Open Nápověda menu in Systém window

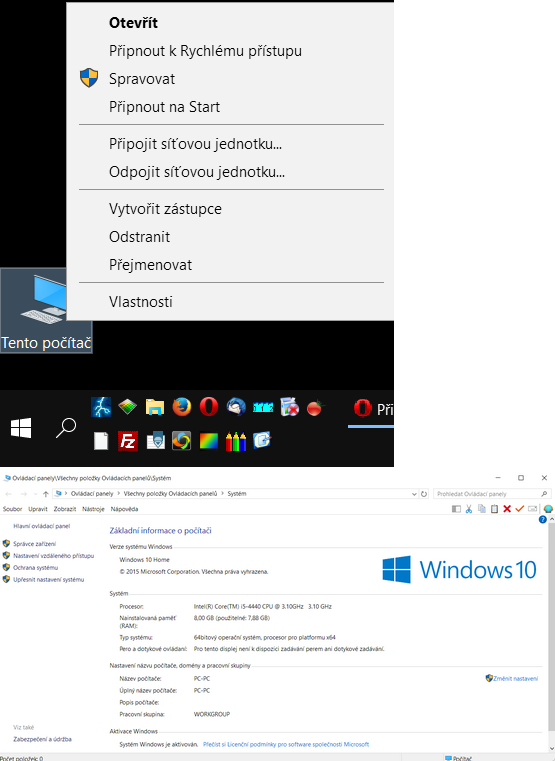tap(124, 509)
